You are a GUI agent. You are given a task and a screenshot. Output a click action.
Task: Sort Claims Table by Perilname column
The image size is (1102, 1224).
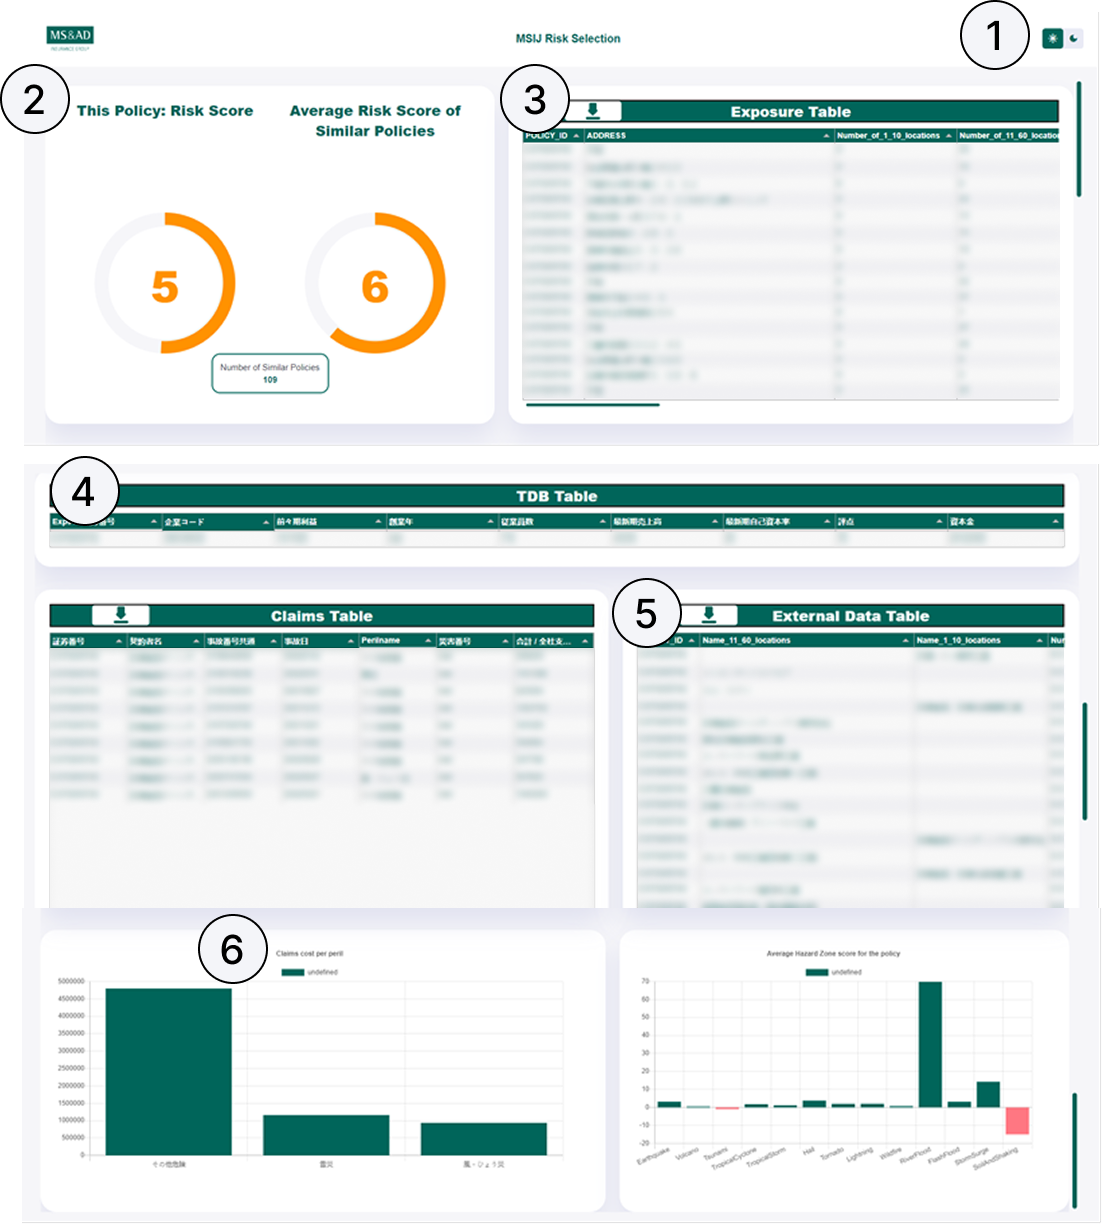[x=428, y=641]
